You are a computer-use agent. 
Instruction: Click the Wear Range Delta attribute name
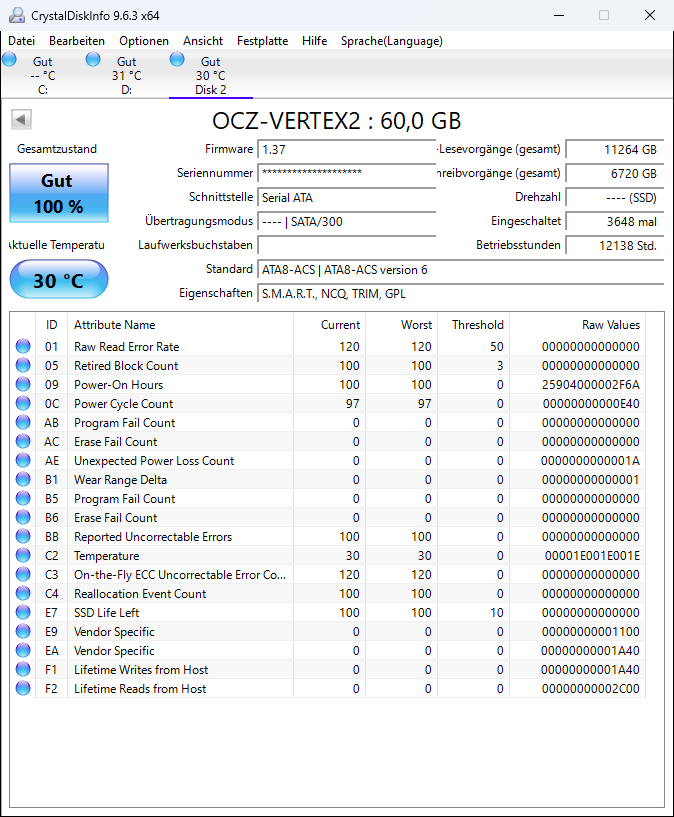[x=120, y=479]
